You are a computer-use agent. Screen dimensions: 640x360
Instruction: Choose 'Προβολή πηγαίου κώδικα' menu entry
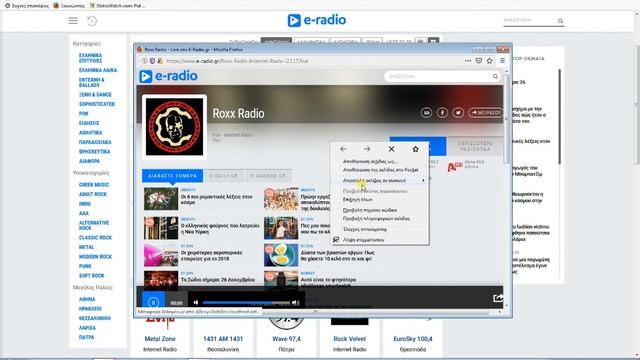380,210
